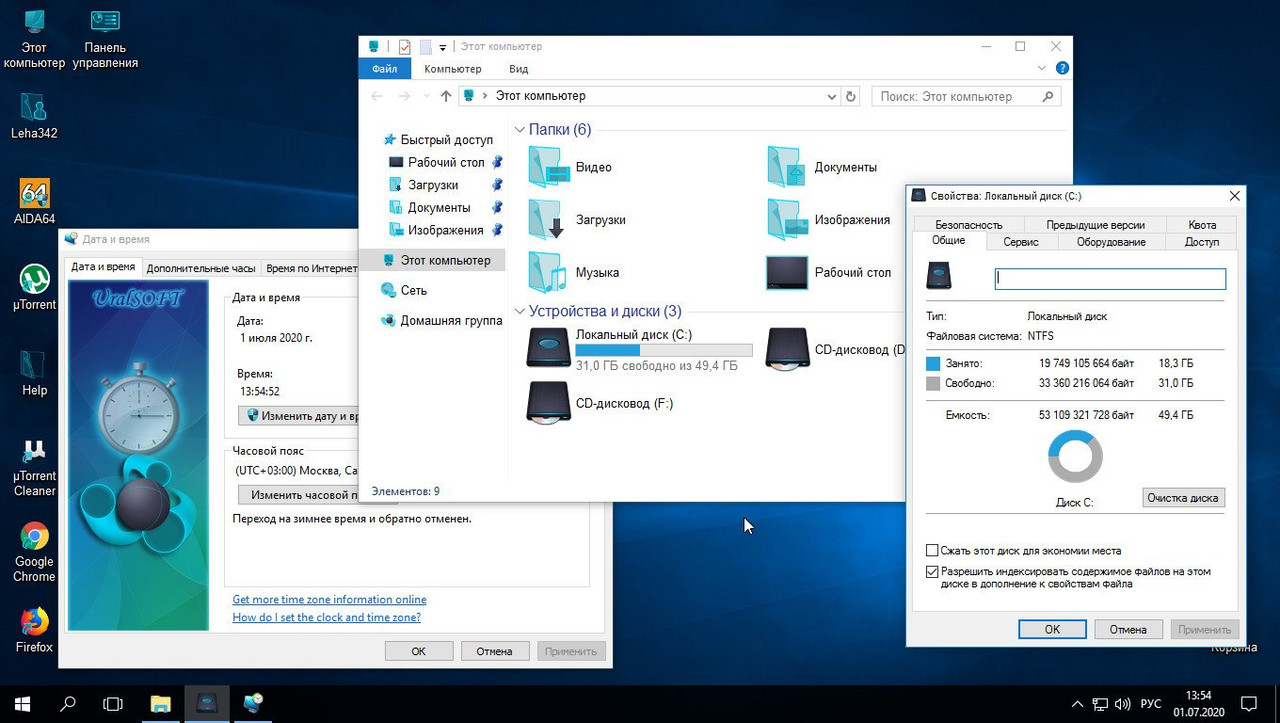Open the Help desktop icon

34,373
